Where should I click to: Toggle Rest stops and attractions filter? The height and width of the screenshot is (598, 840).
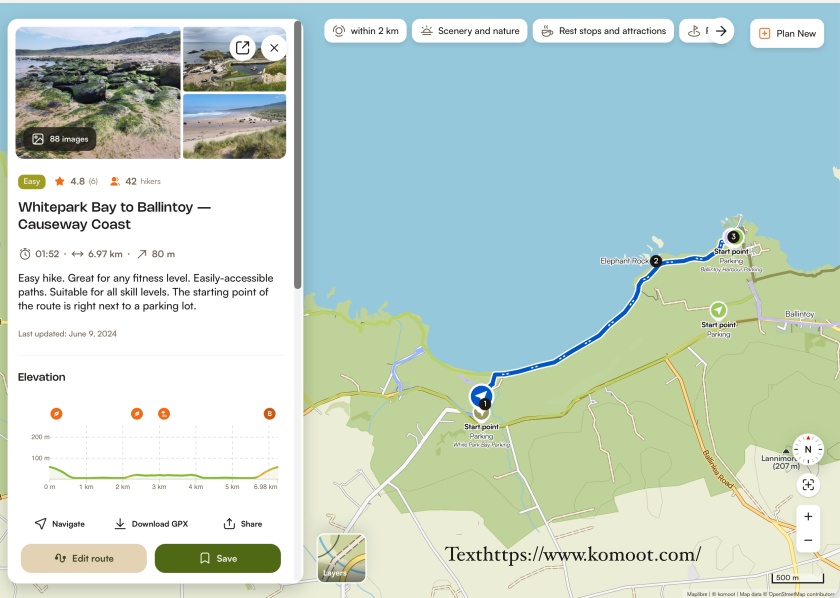(x=603, y=31)
